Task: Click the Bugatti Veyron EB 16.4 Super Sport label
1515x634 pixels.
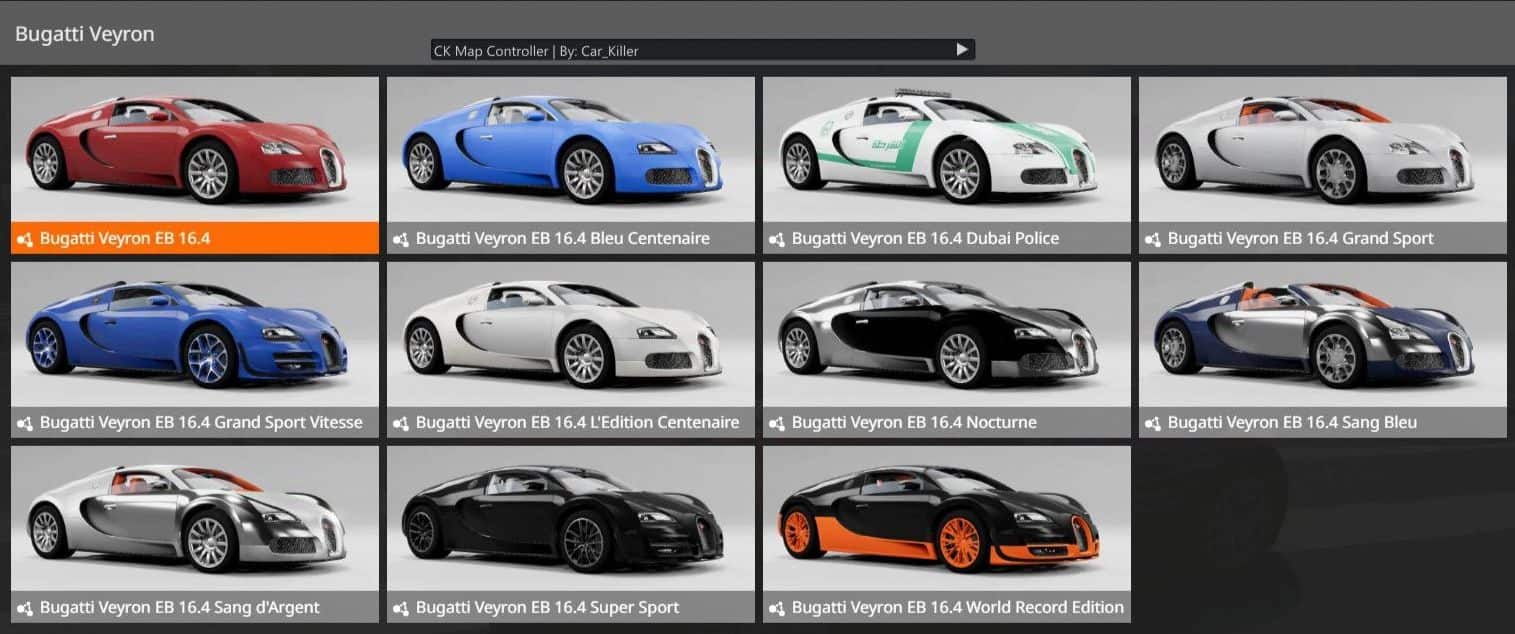Action: [547, 608]
